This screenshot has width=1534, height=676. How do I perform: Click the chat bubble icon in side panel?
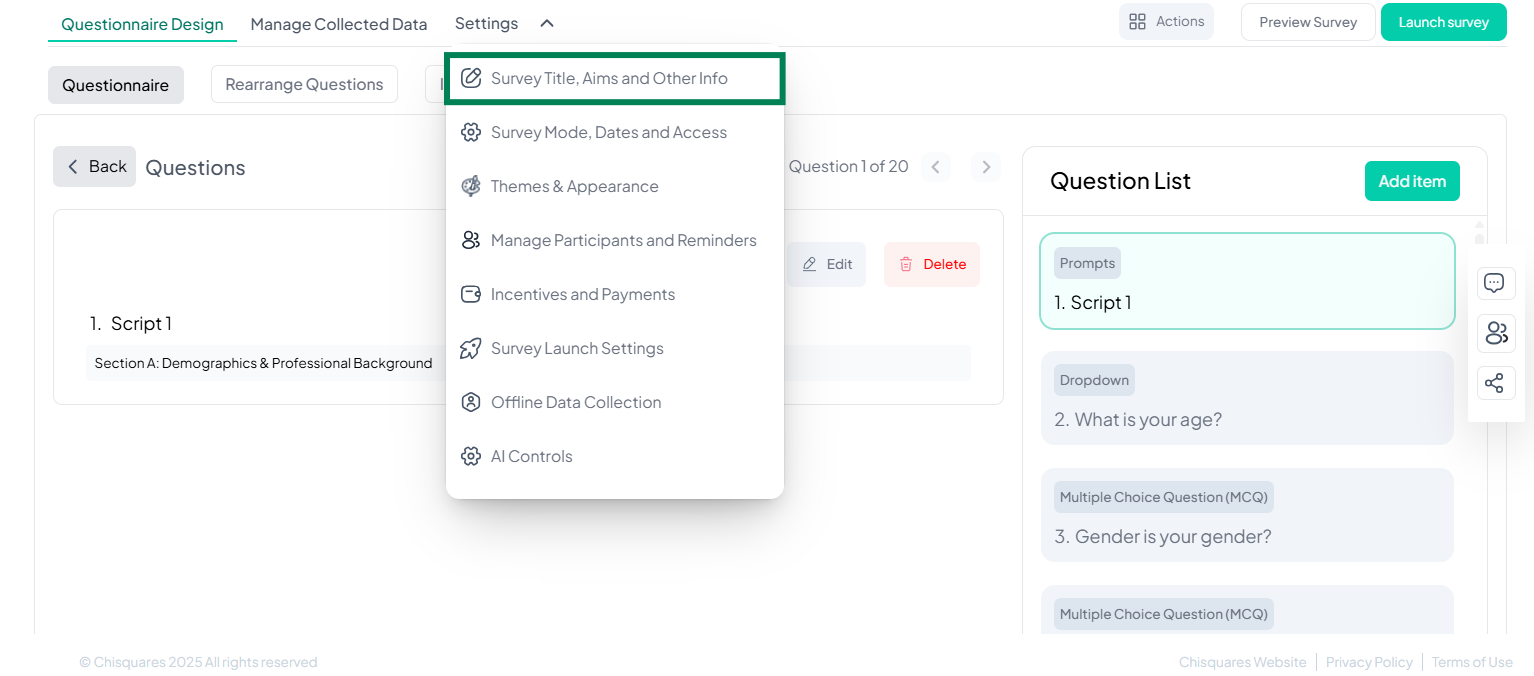(1495, 283)
